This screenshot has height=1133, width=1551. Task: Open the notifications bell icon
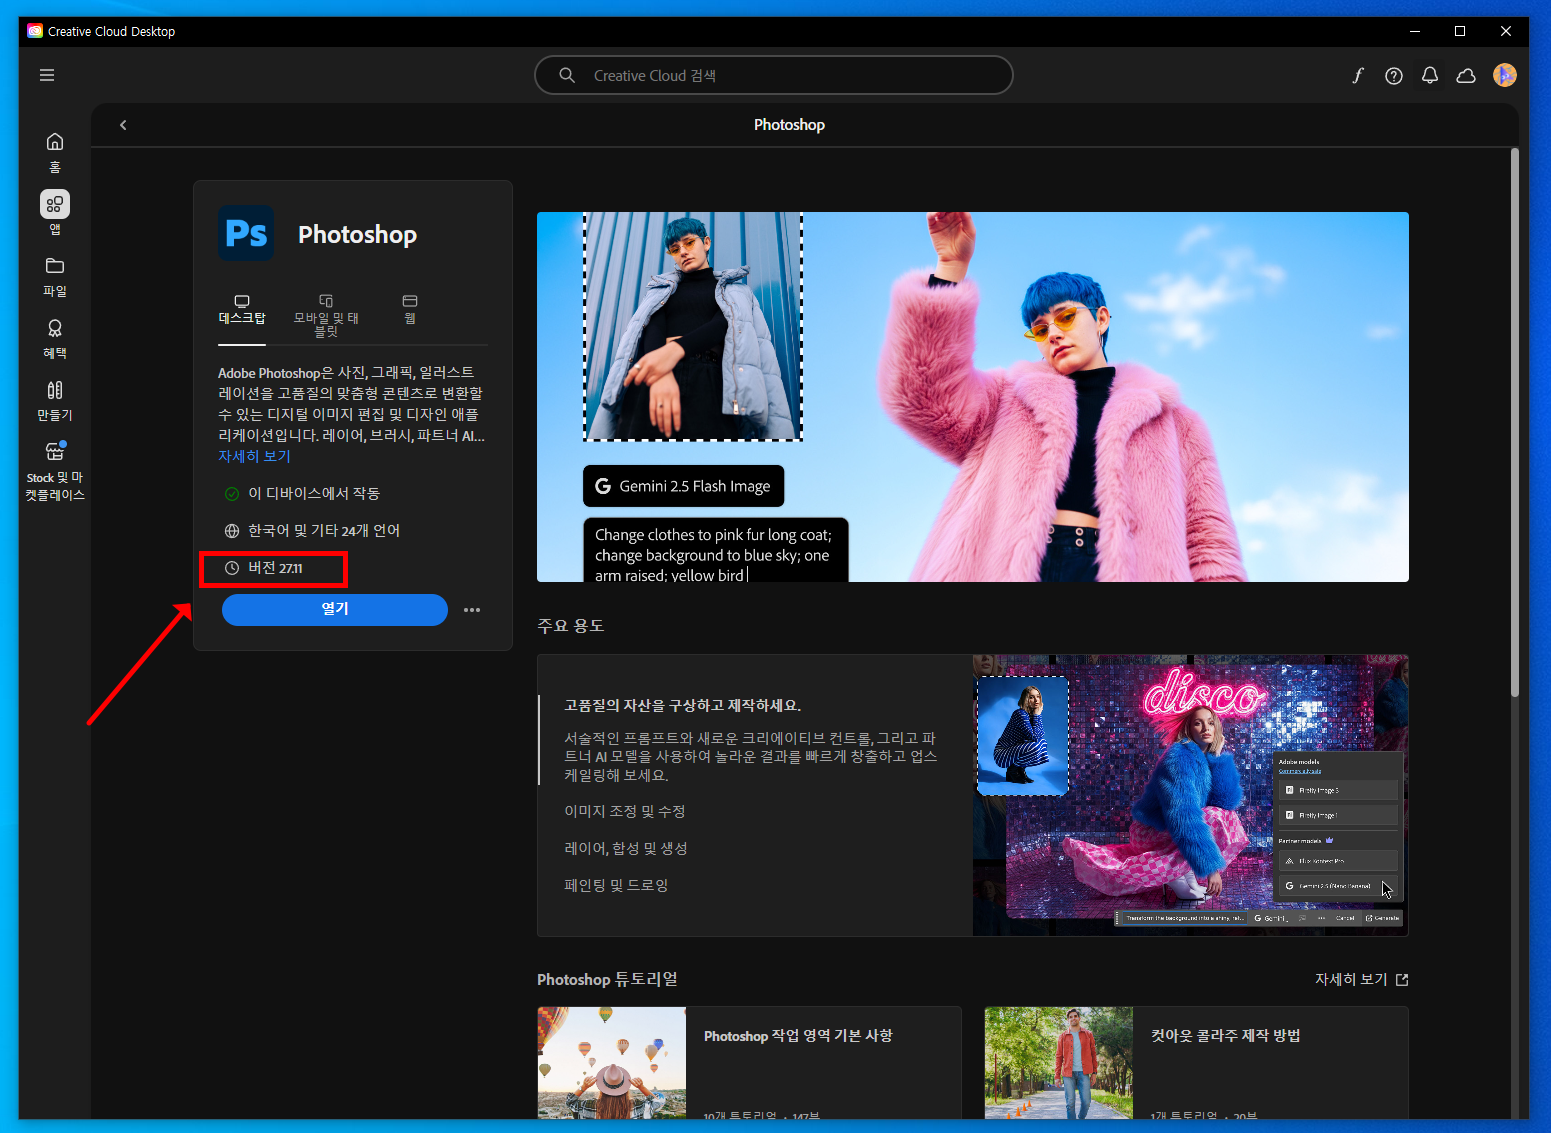(1430, 75)
